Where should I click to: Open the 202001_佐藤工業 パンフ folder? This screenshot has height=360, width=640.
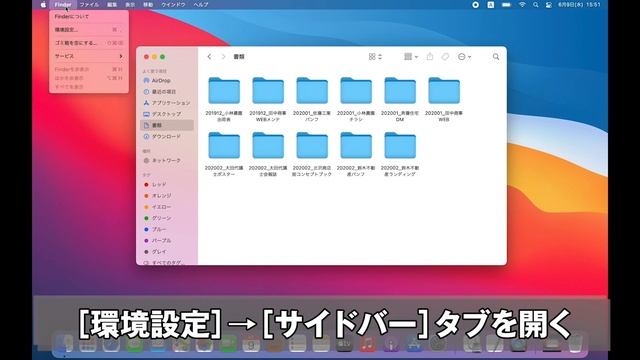pyautogui.click(x=312, y=91)
